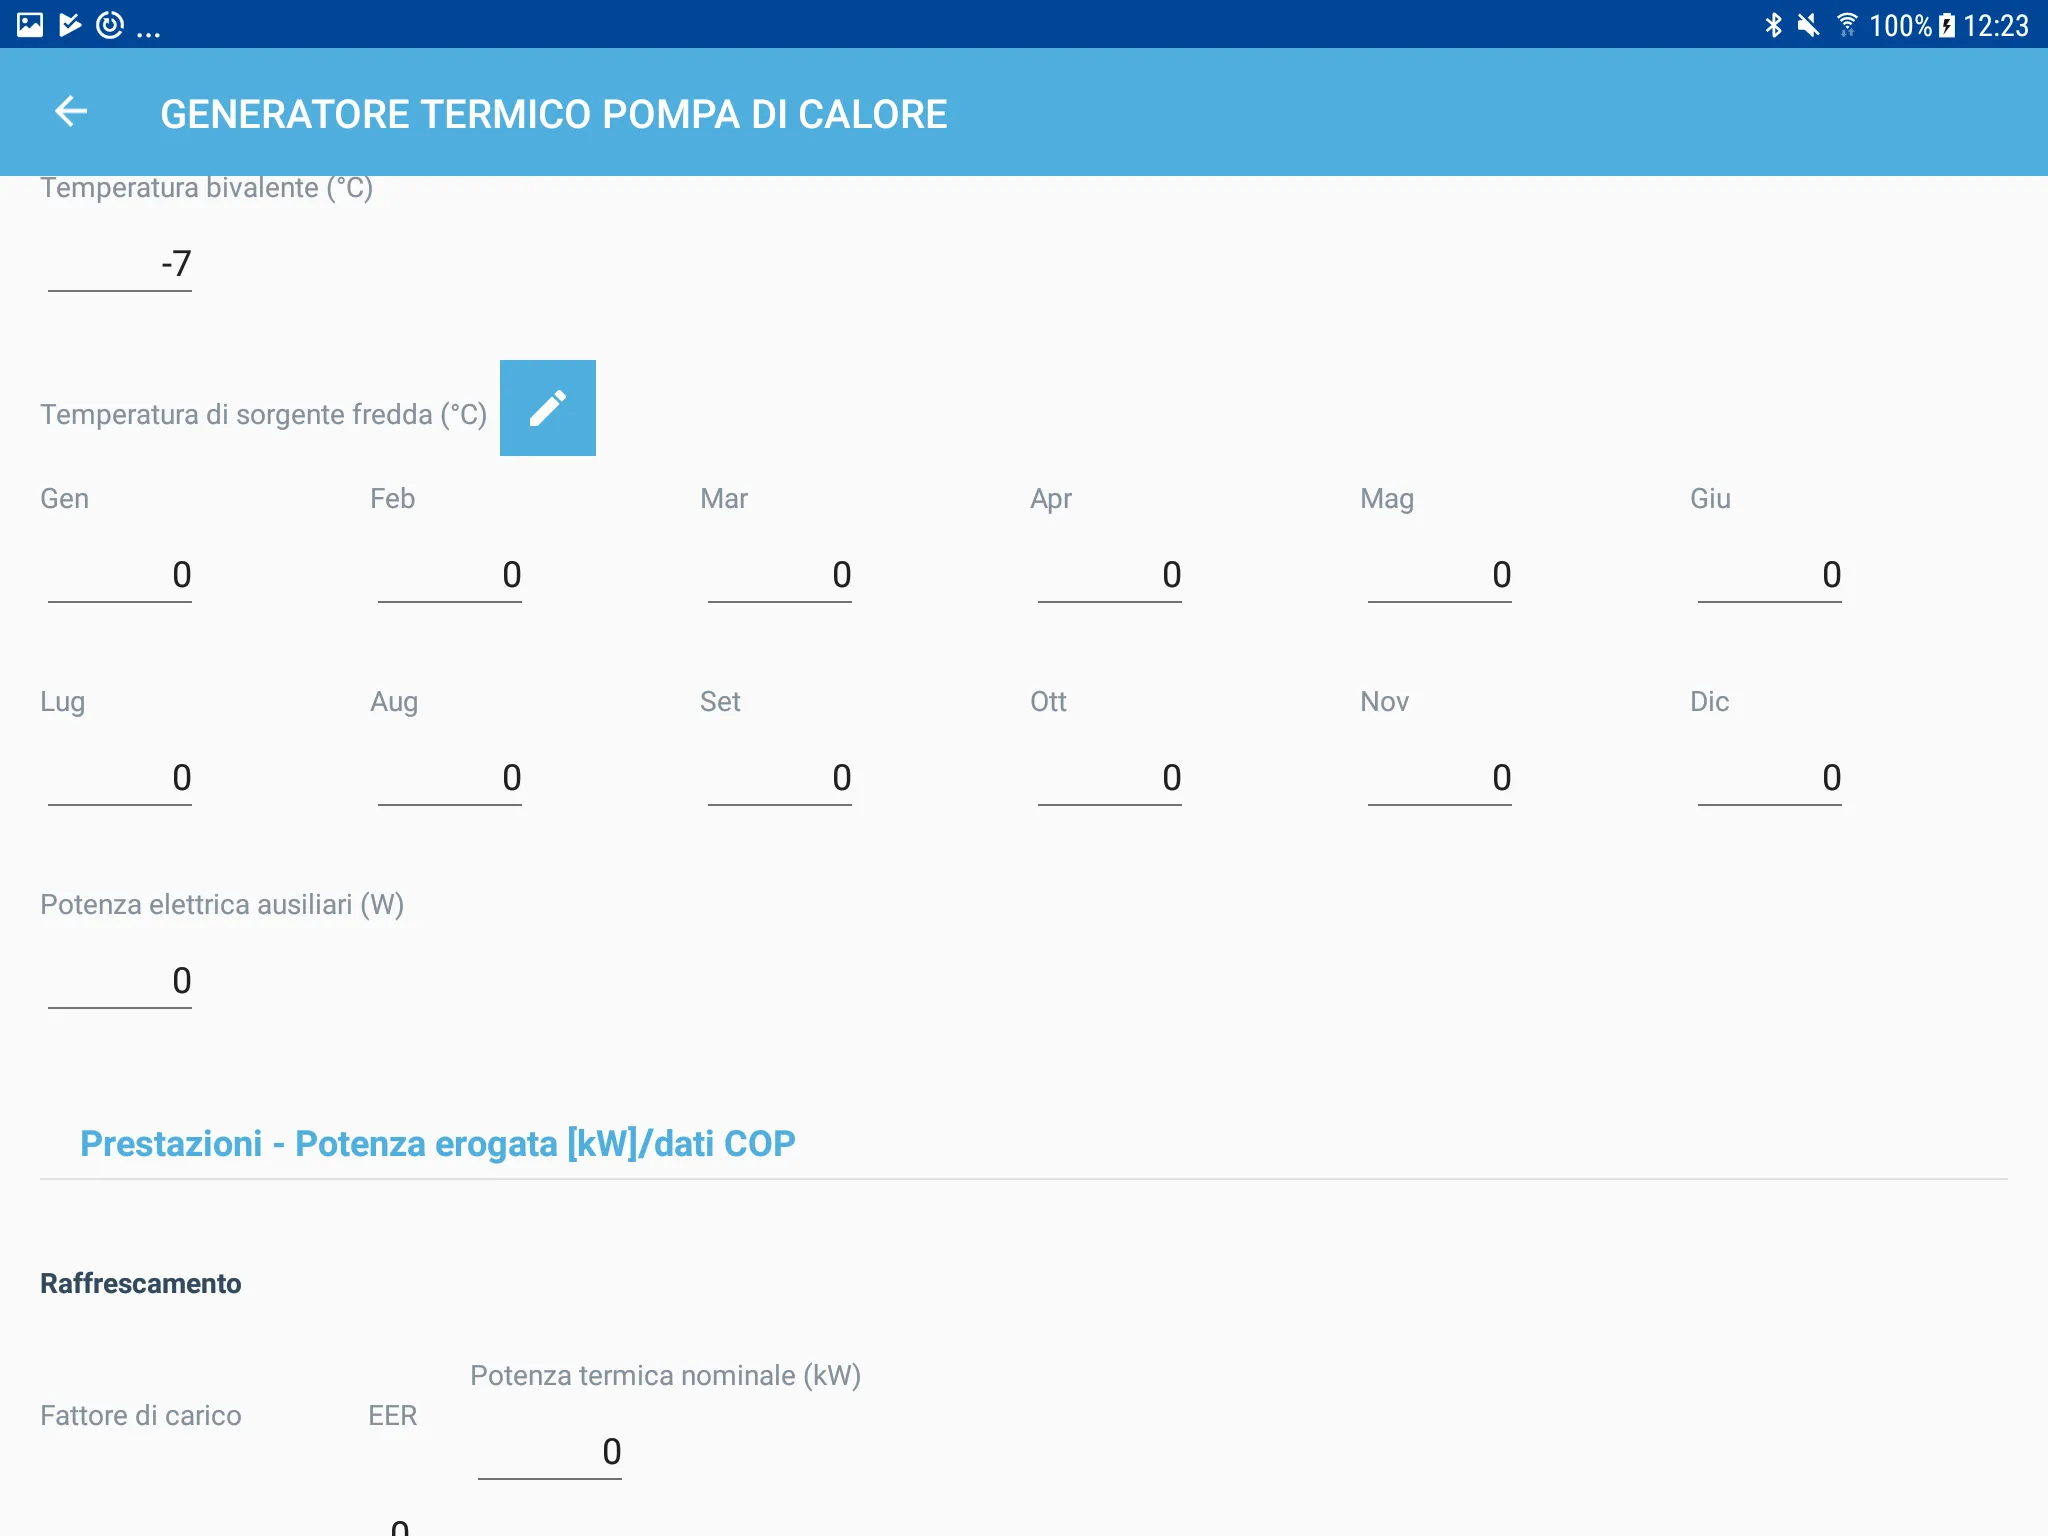Edit the Lug temperature field
The height and width of the screenshot is (1536, 2048).
click(120, 779)
